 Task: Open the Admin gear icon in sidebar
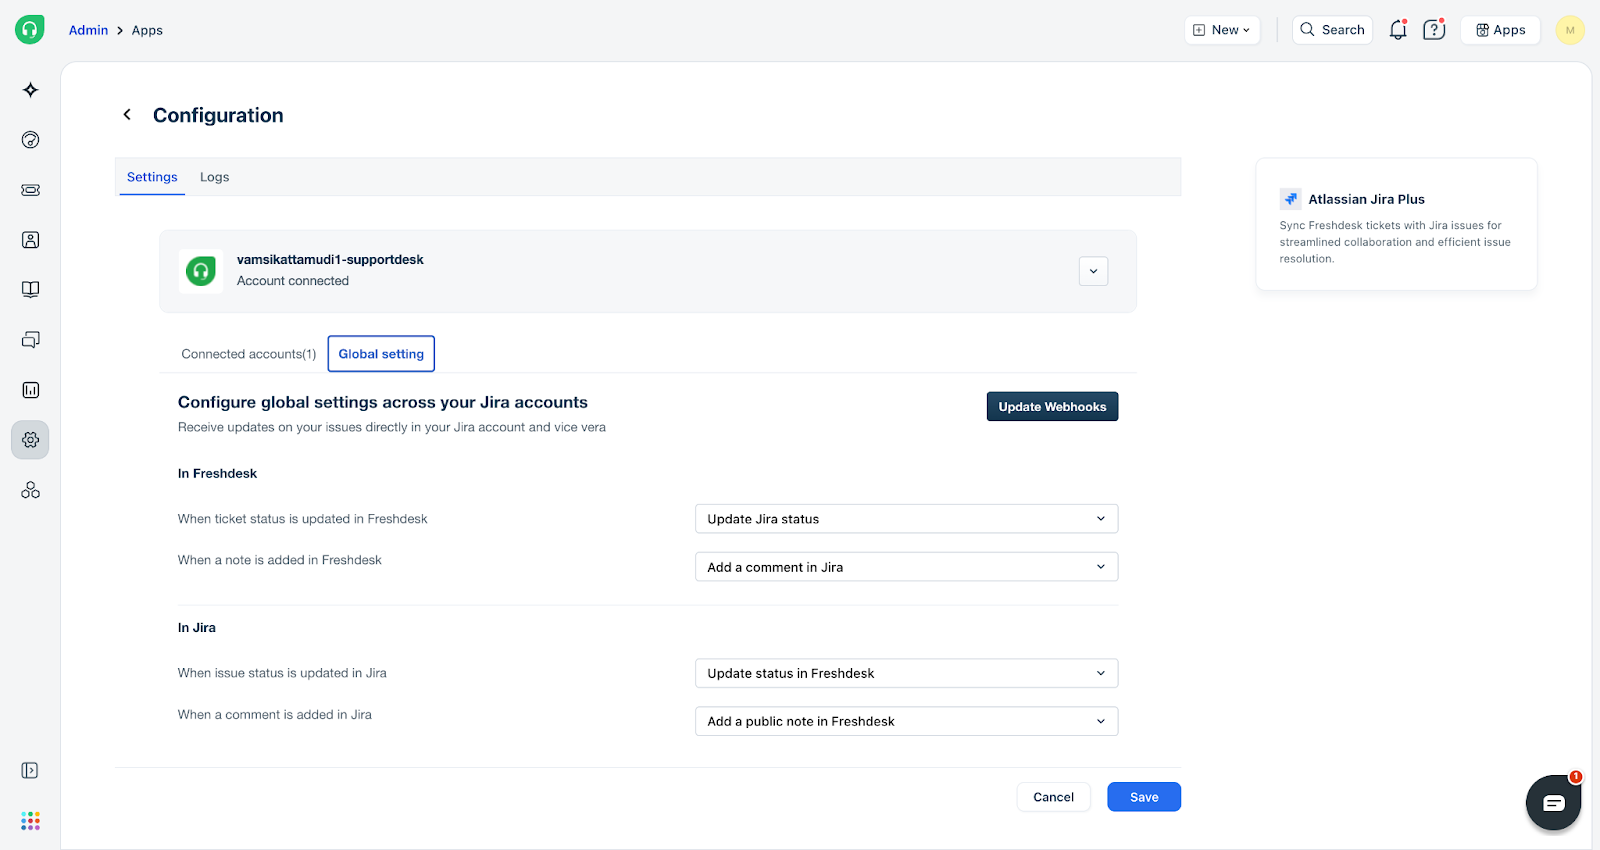pos(31,440)
